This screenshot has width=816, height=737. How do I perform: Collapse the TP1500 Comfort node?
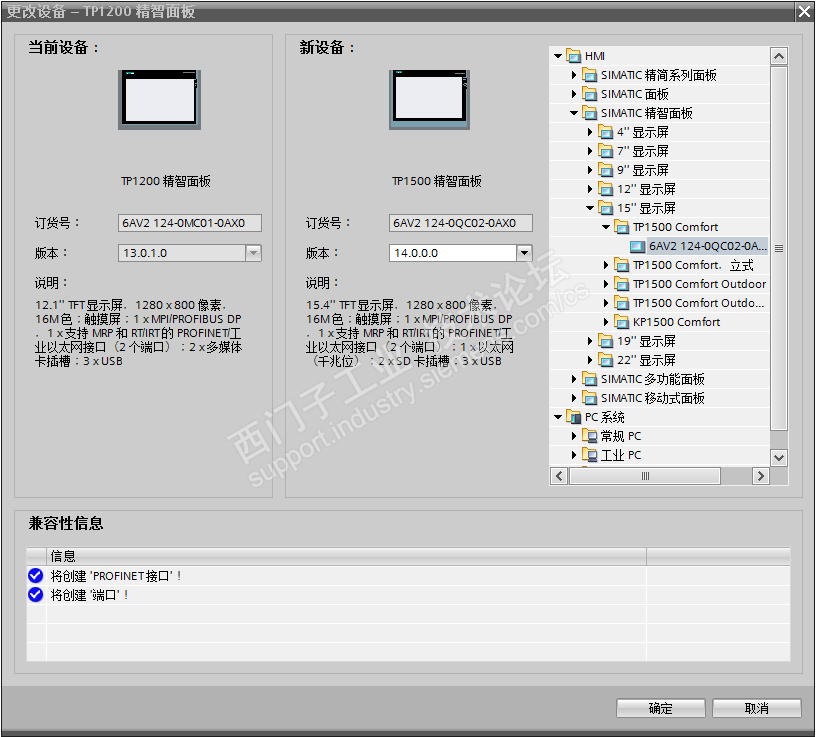[606, 227]
